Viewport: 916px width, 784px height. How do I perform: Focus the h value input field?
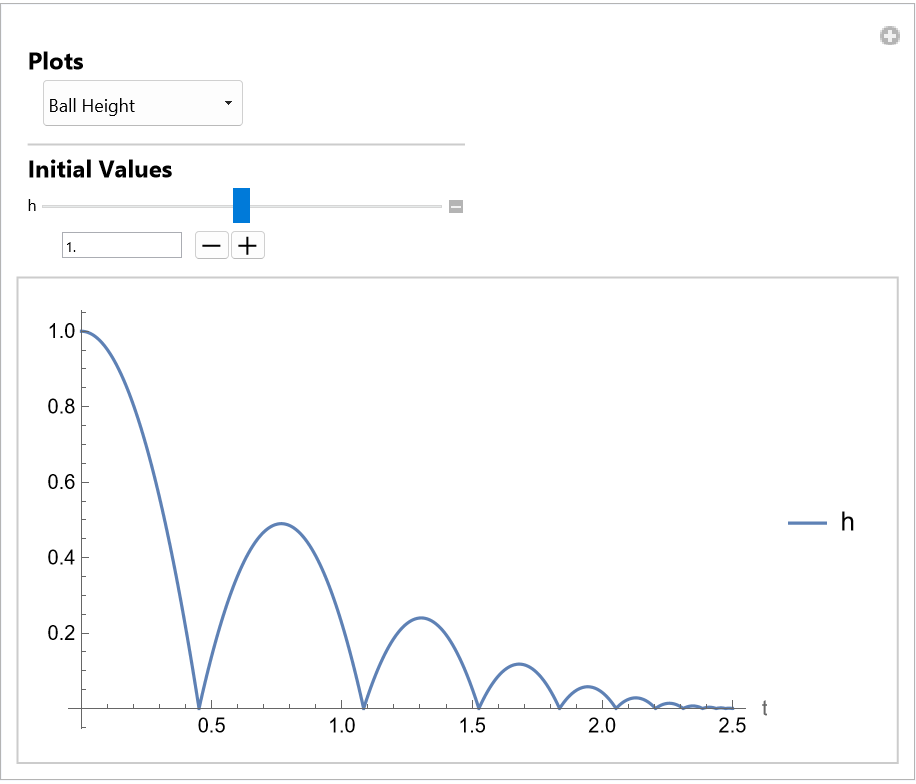coord(122,245)
